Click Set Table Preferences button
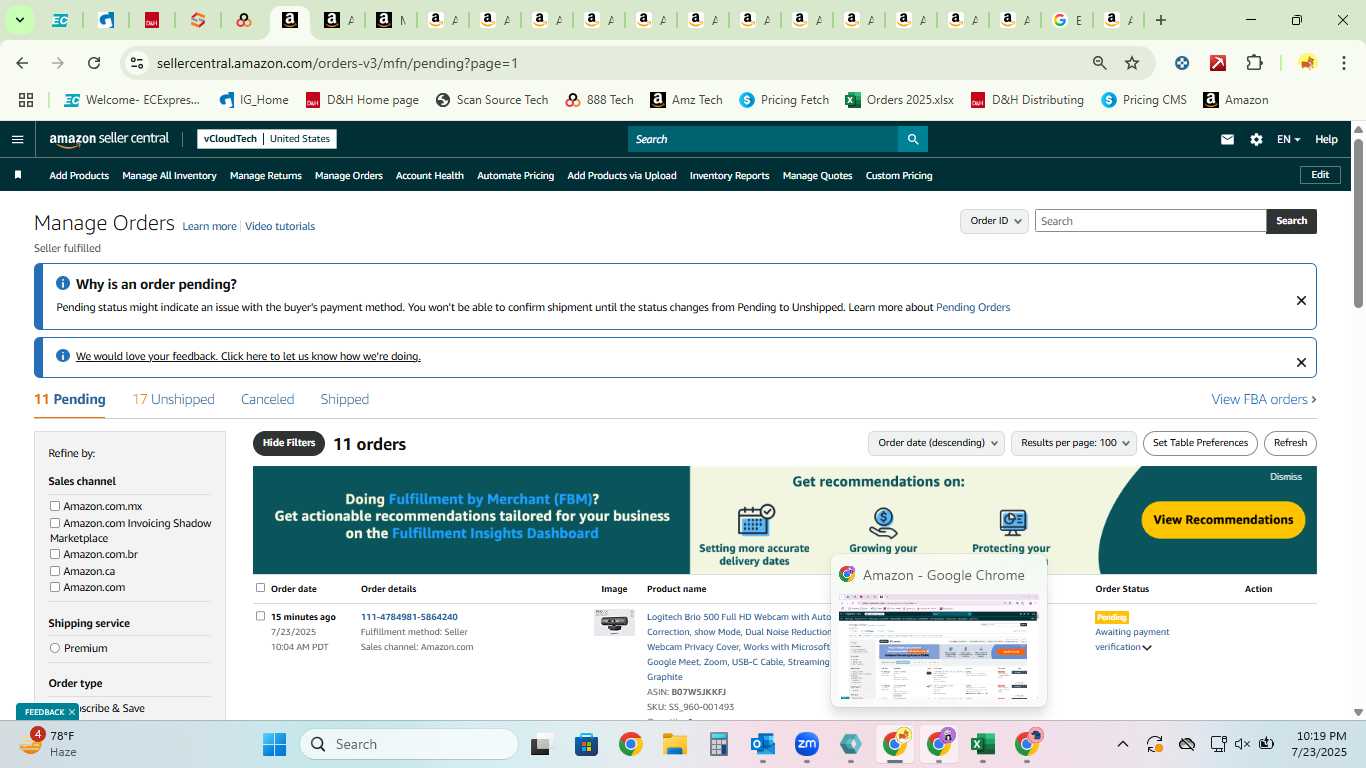This screenshot has width=1366, height=768. [1200, 443]
